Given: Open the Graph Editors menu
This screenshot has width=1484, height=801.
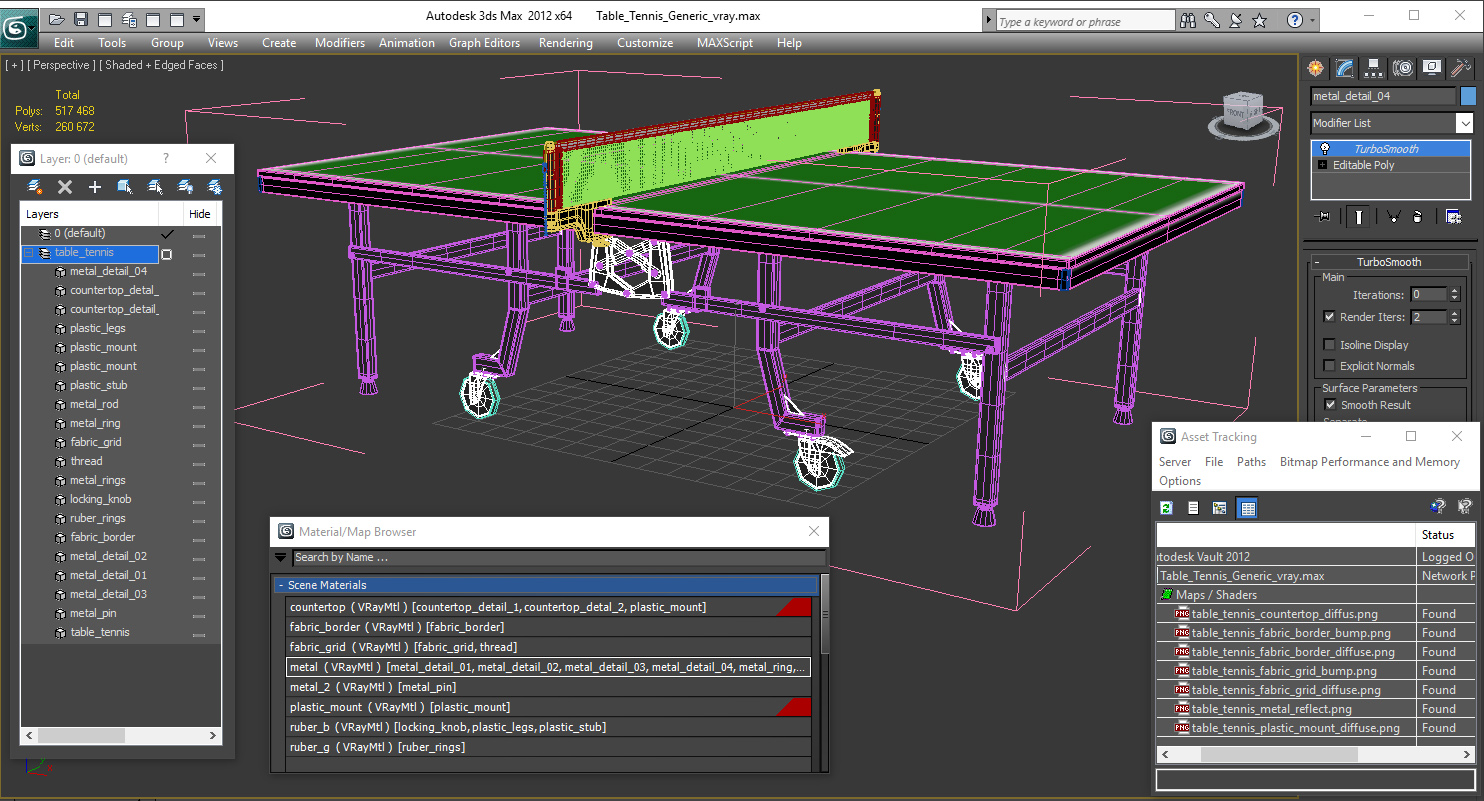Looking at the screenshot, I should pyautogui.click(x=485, y=43).
